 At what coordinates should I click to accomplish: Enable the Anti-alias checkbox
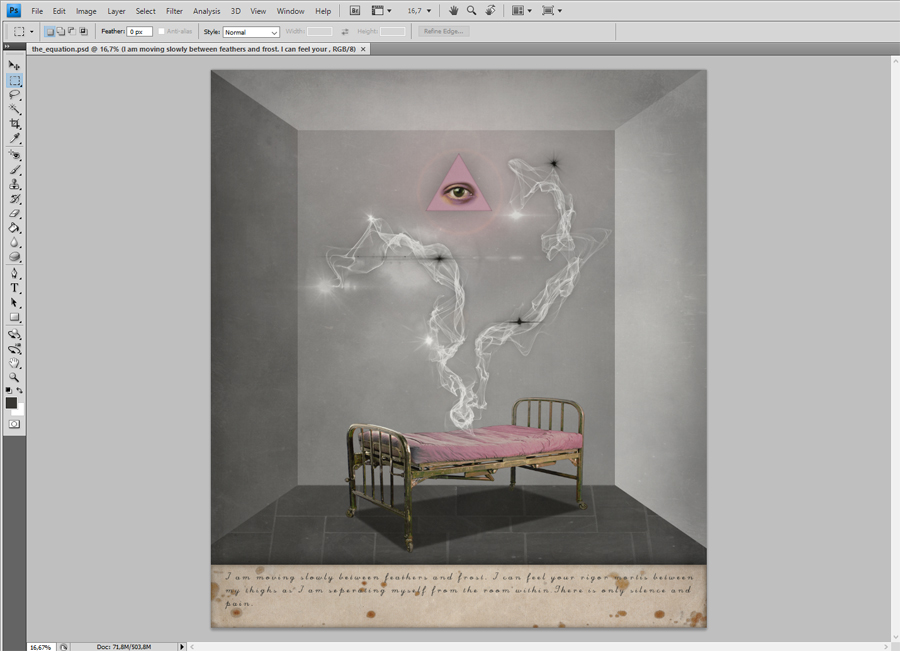163,32
